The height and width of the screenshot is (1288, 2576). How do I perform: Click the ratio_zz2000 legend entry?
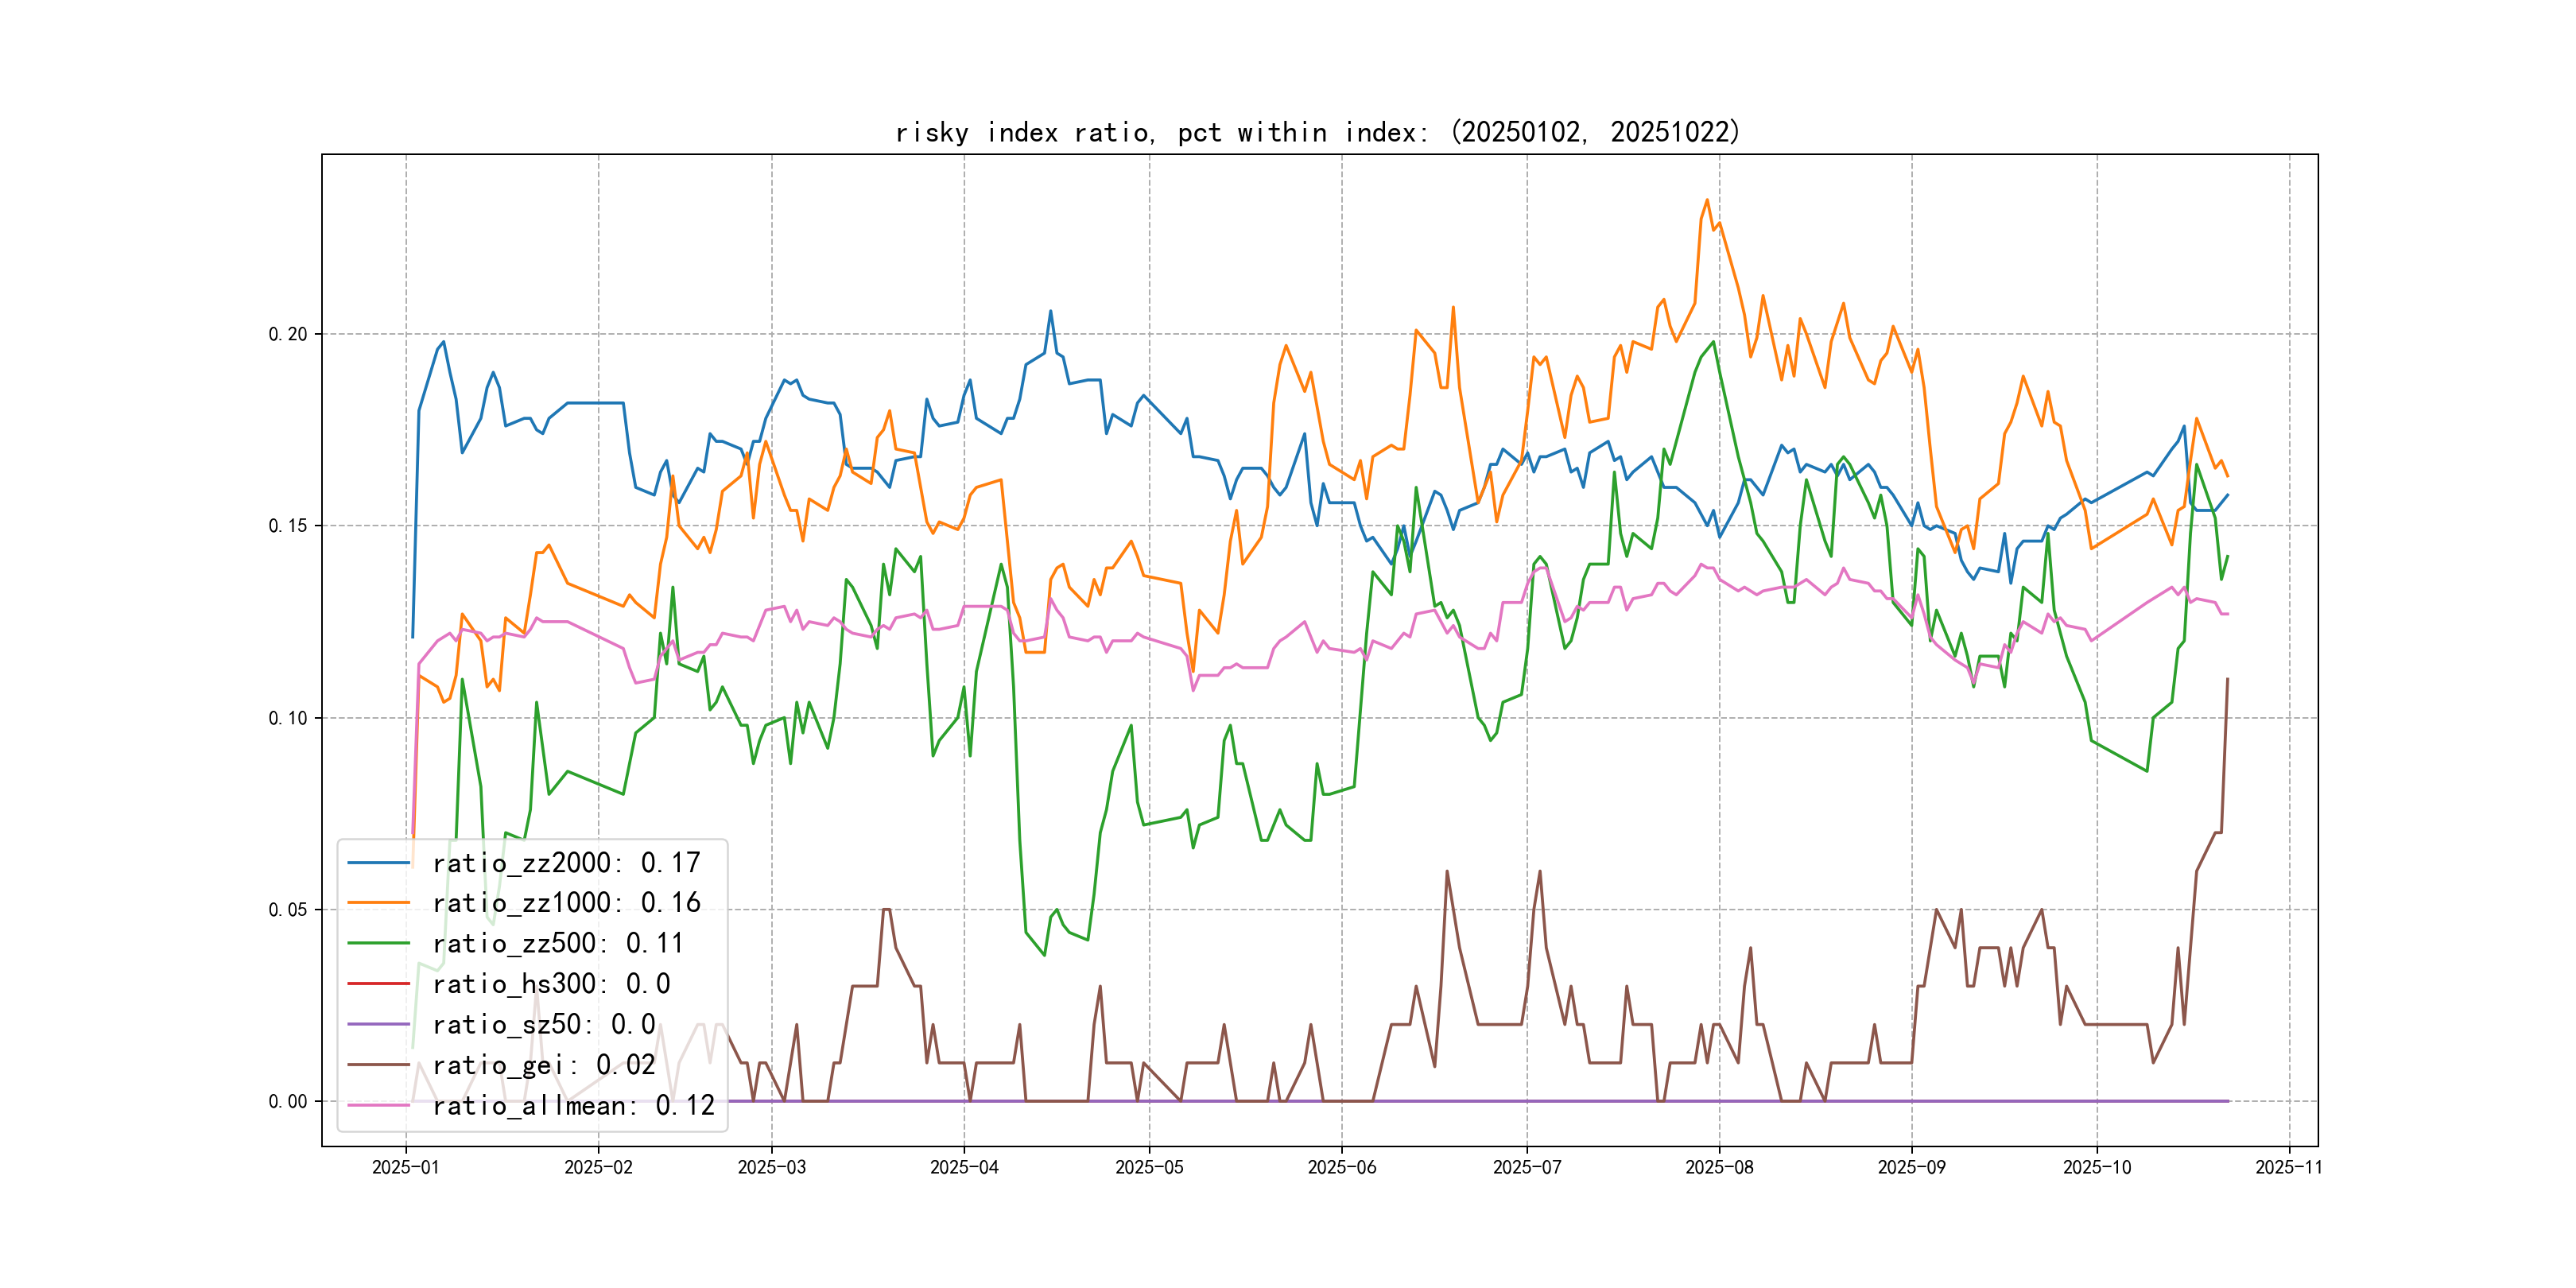tap(566, 863)
